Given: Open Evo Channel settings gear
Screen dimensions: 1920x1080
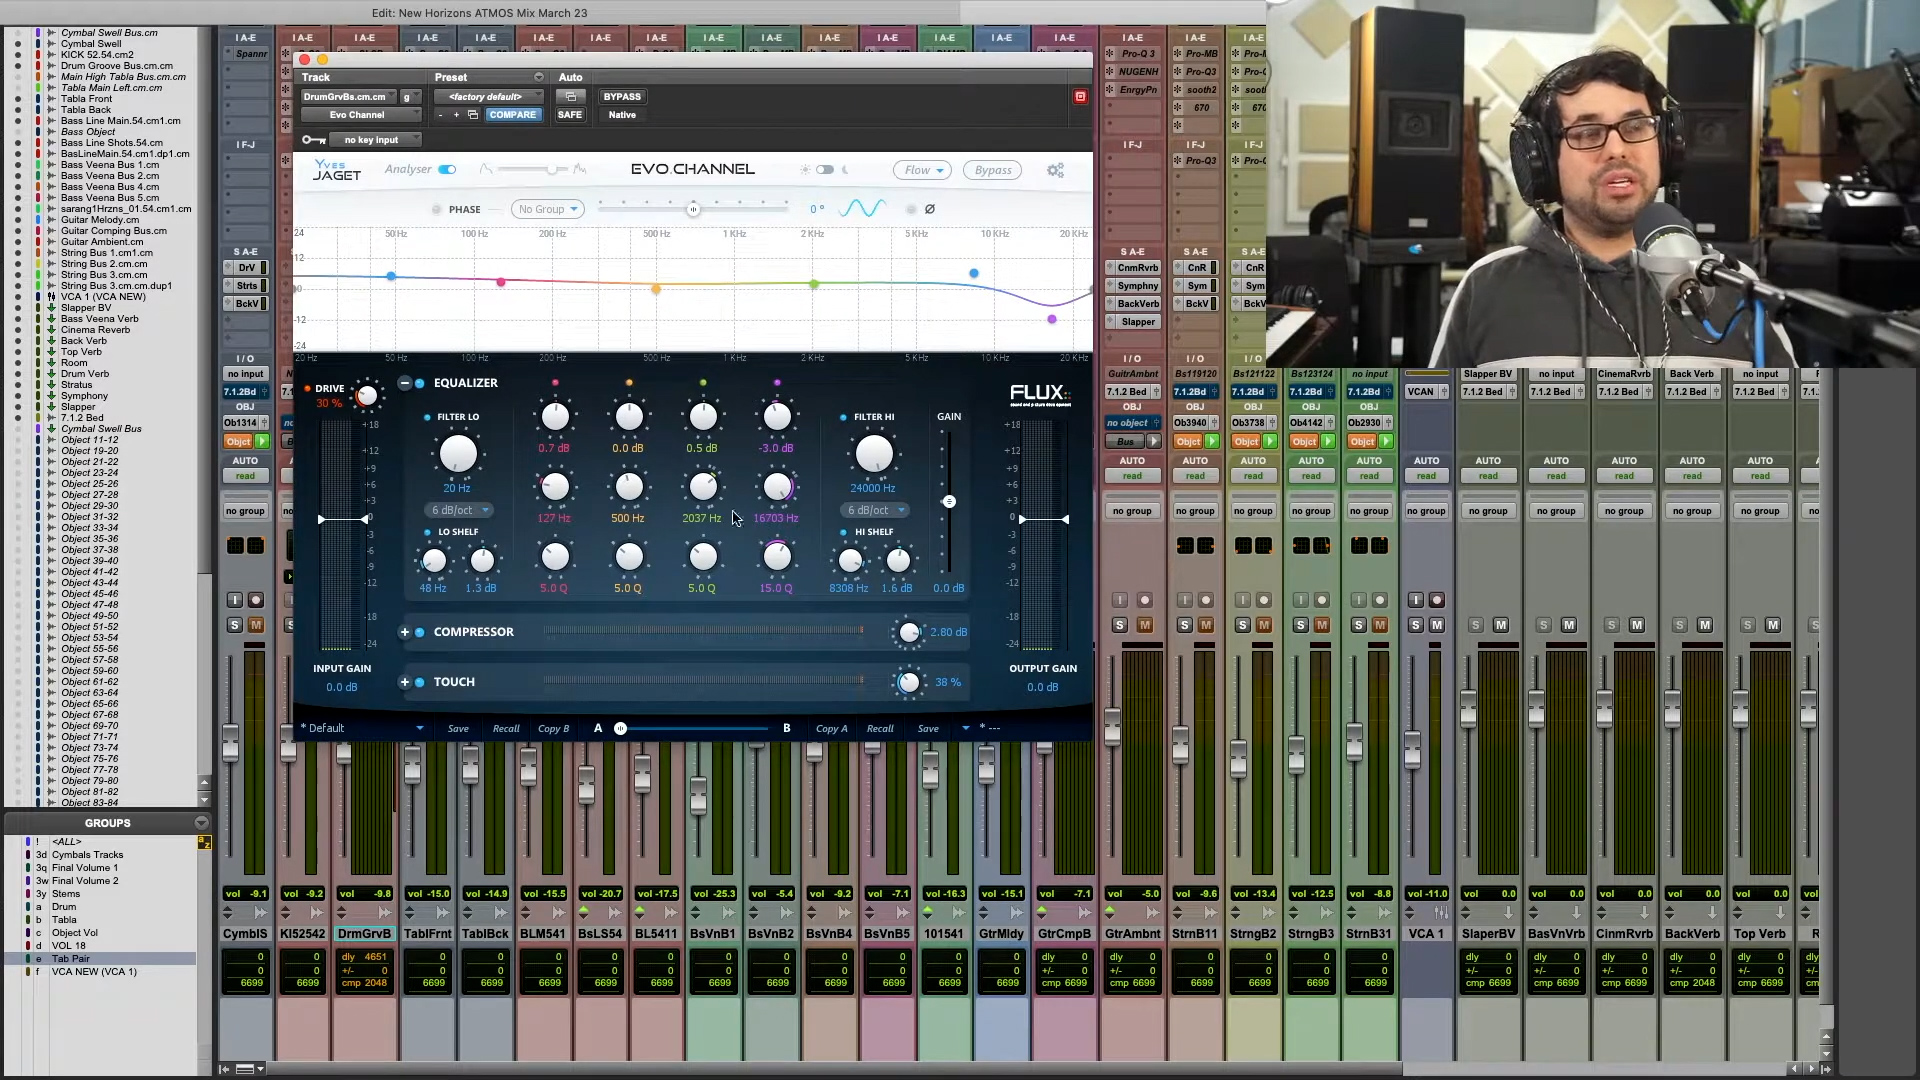Looking at the screenshot, I should pos(1055,170).
